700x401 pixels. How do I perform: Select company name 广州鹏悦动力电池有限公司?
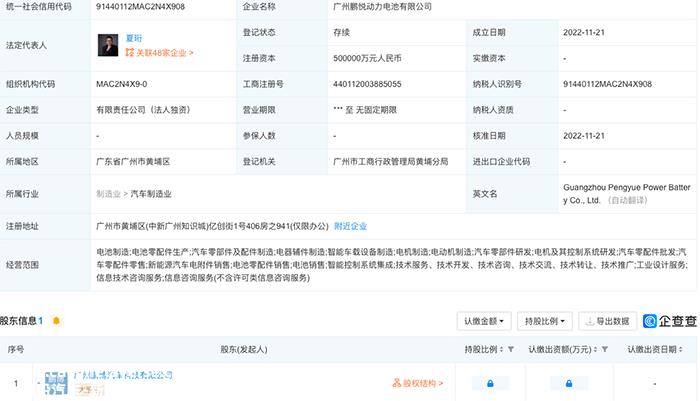coord(382,7)
